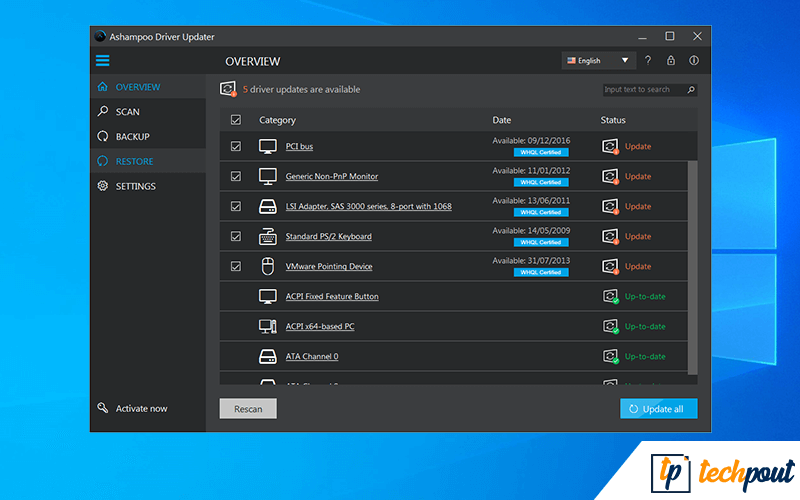This screenshot has height=500, width=800.
Task: Uncheck the Generic Non-PnP Monitor checkbox
Action: click(x=236, y=177)
